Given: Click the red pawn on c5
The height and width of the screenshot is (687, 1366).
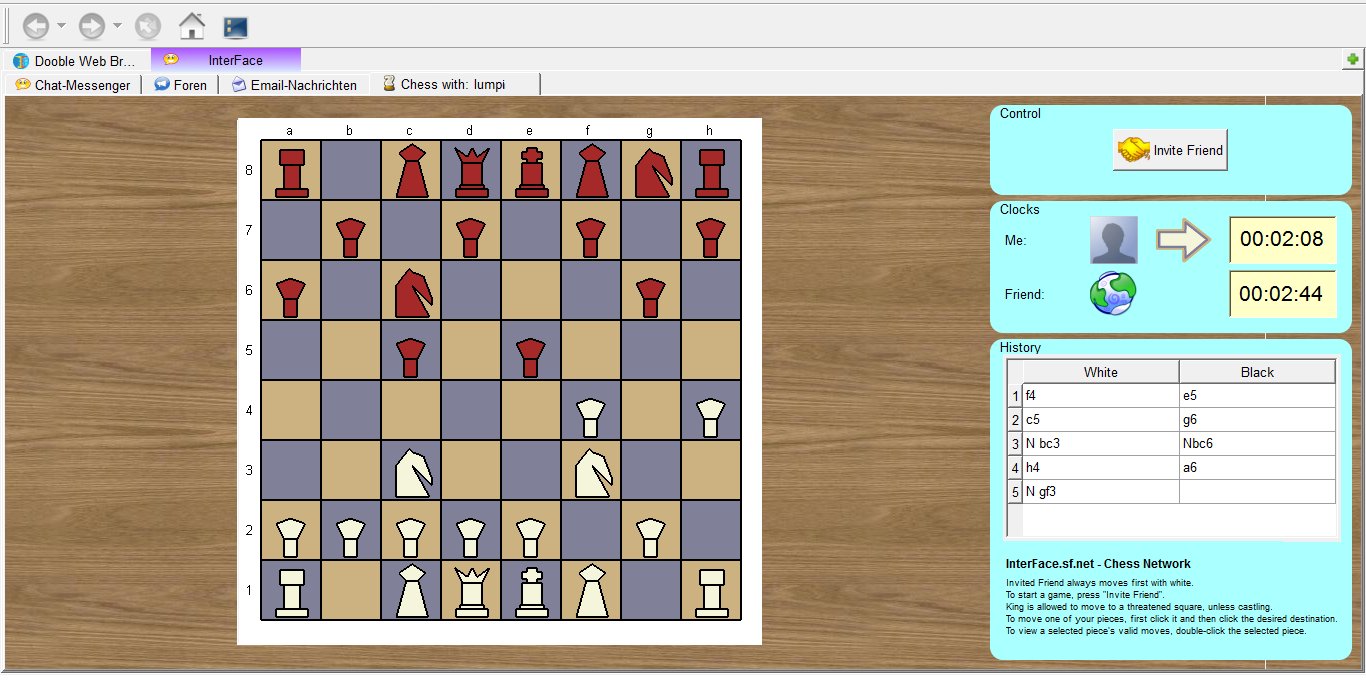Looking at the screenshot, I should (411, 358).
